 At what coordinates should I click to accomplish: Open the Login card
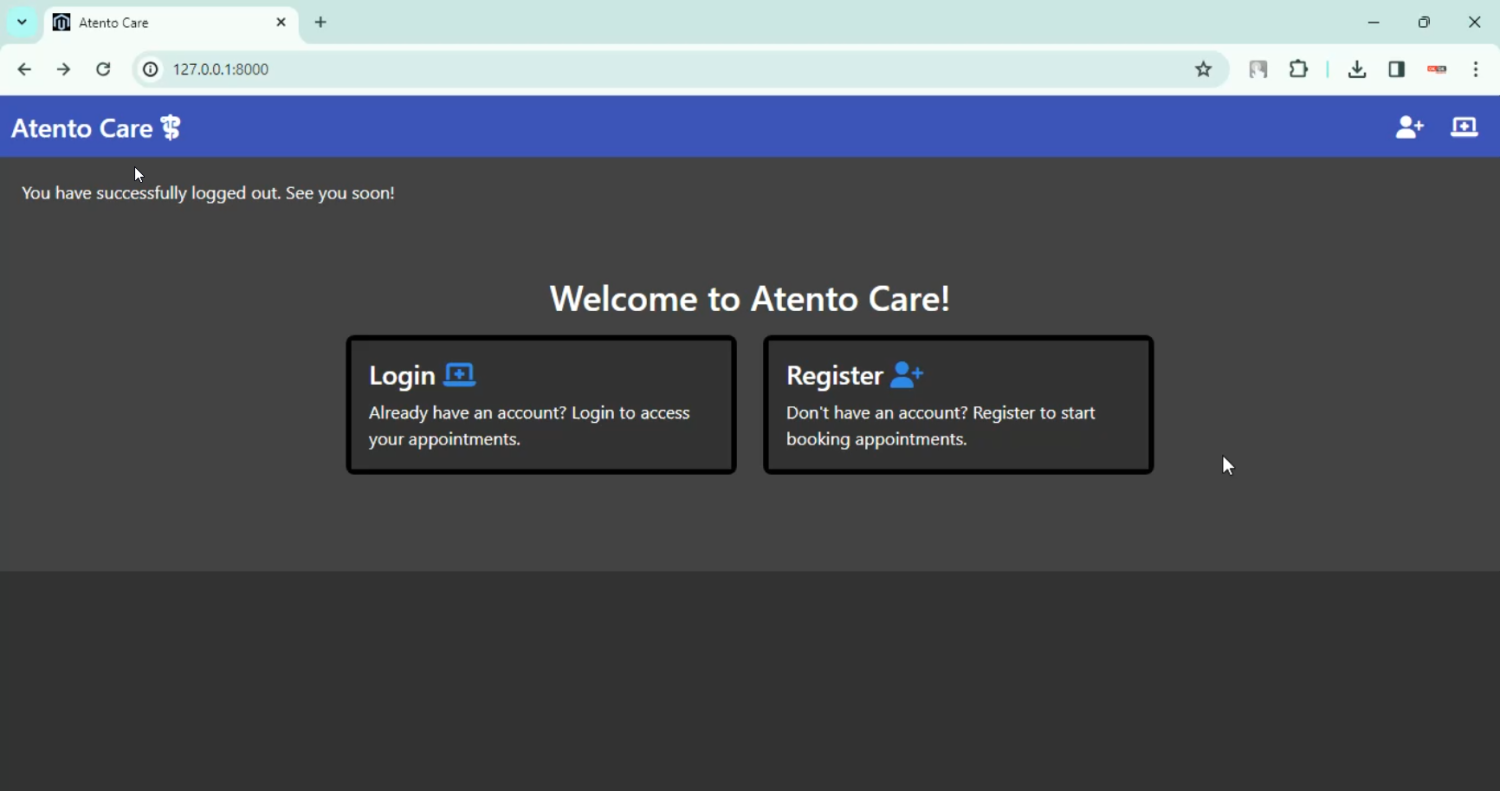coord(541,405)
